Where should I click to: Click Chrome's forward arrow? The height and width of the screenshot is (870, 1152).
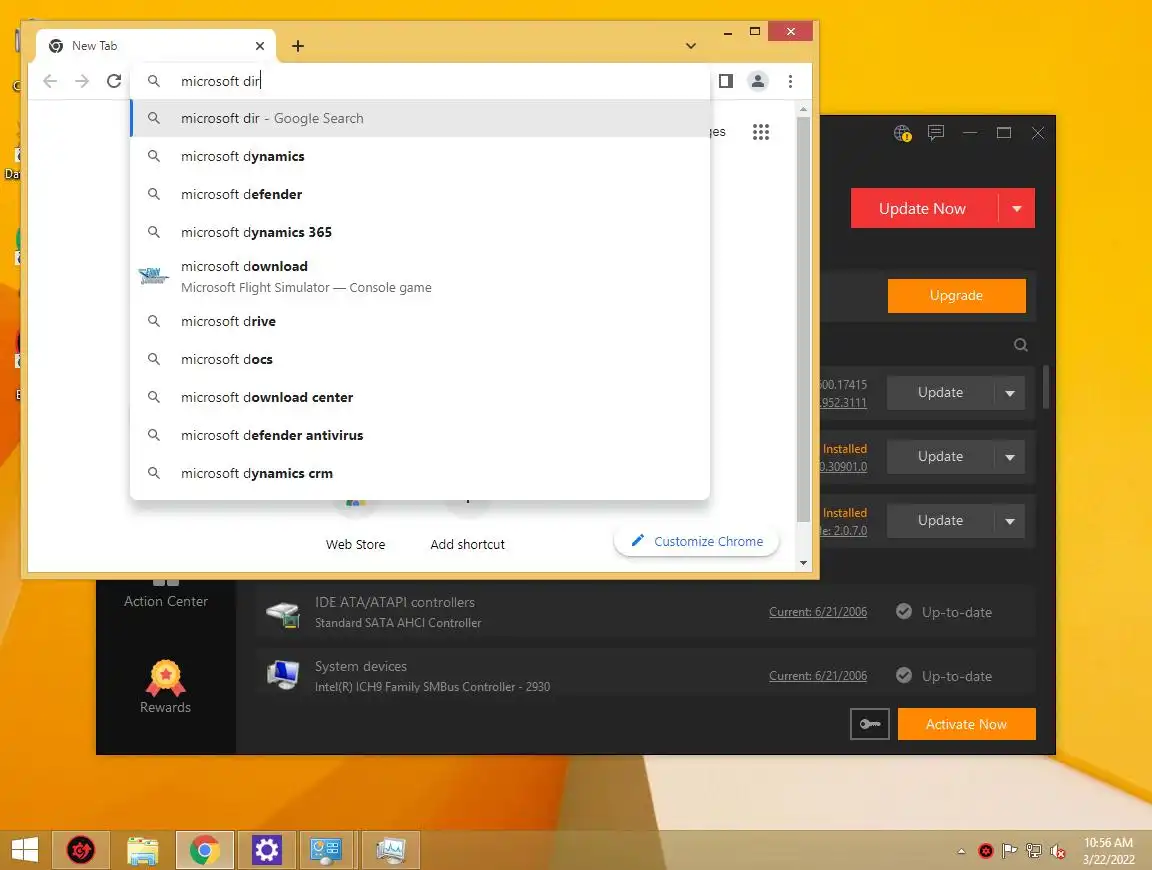(x=82, y=81)
